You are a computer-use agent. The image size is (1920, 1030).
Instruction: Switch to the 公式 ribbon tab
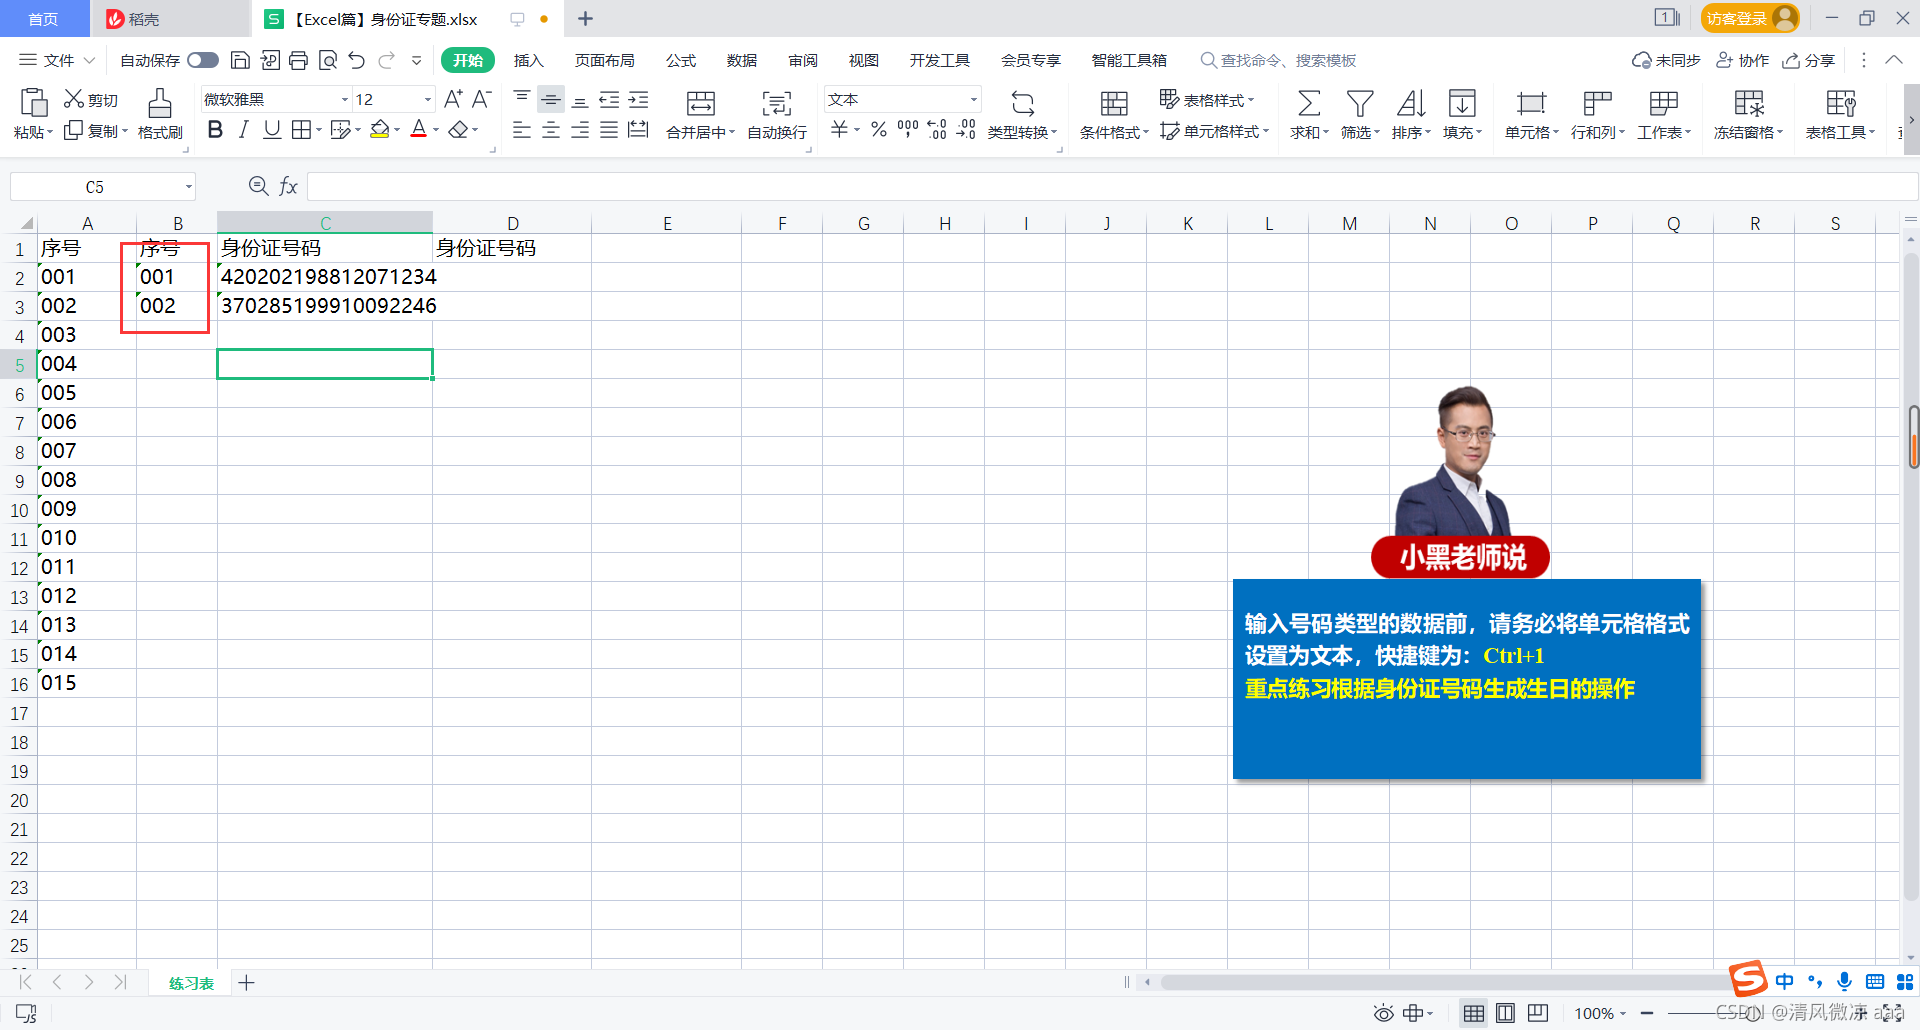click(681, 60)
